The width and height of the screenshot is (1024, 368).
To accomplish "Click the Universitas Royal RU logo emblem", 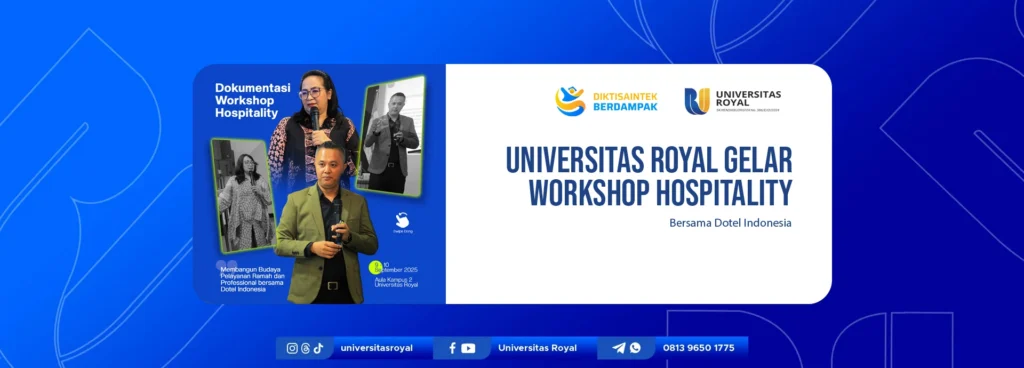I will [697, 101].
